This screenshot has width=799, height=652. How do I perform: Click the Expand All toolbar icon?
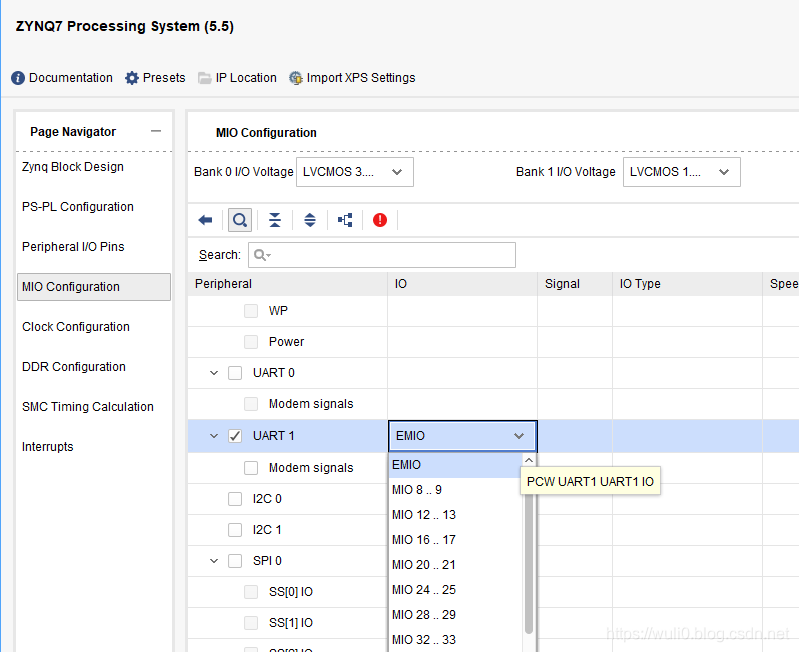pyautogui.click(x=310, y=220)
